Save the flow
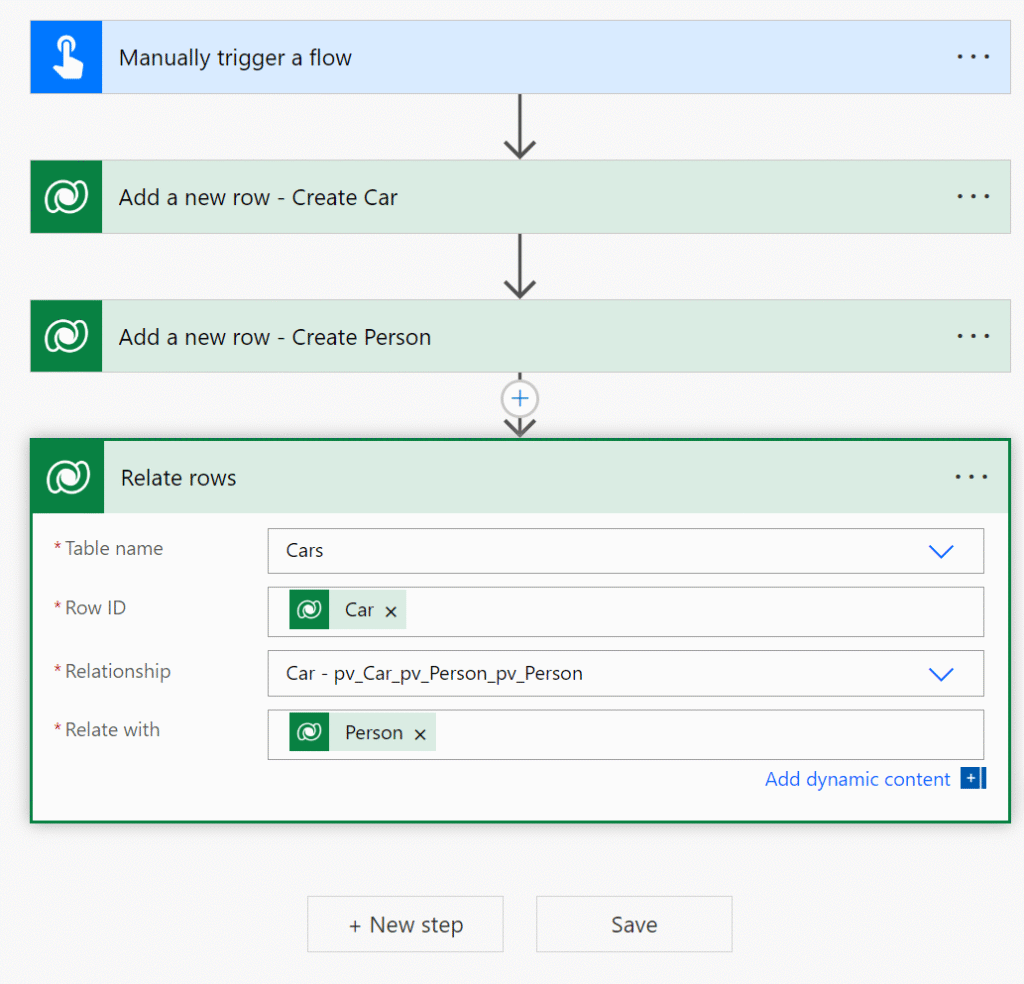1024x984 pixels. tap(634, 924)
